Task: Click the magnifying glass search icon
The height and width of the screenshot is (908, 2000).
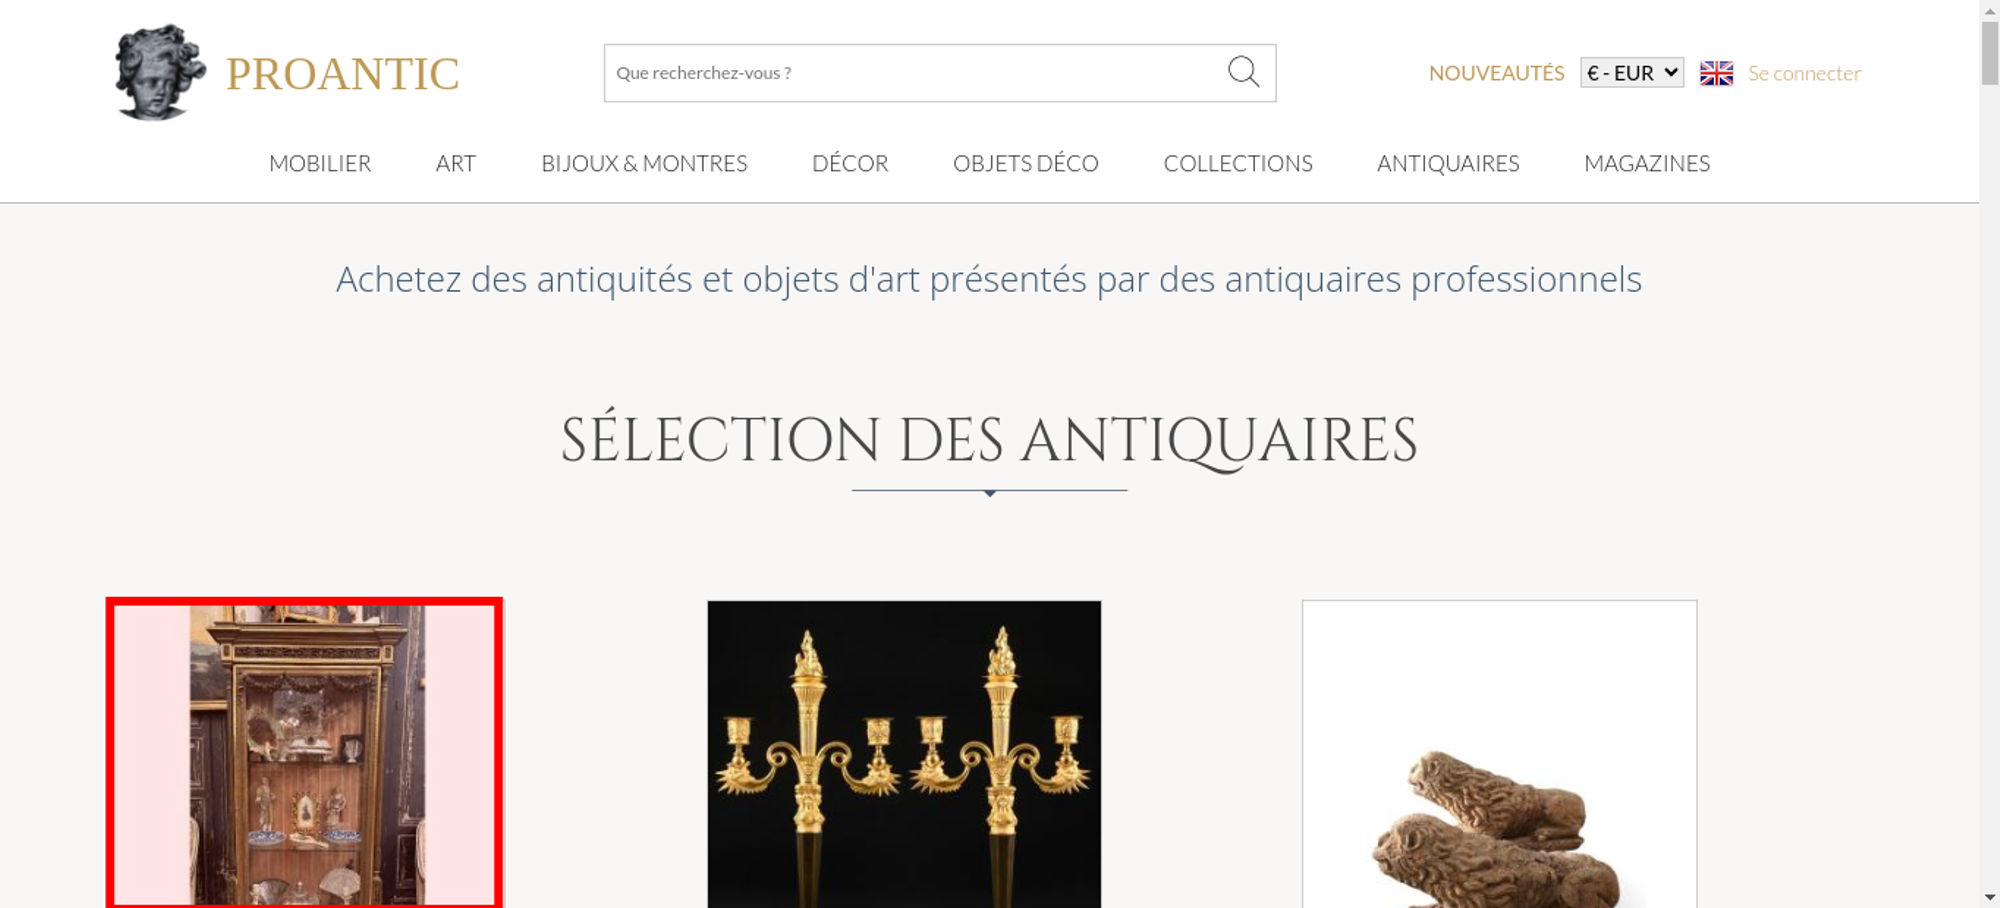Action: click(1243, 72)
